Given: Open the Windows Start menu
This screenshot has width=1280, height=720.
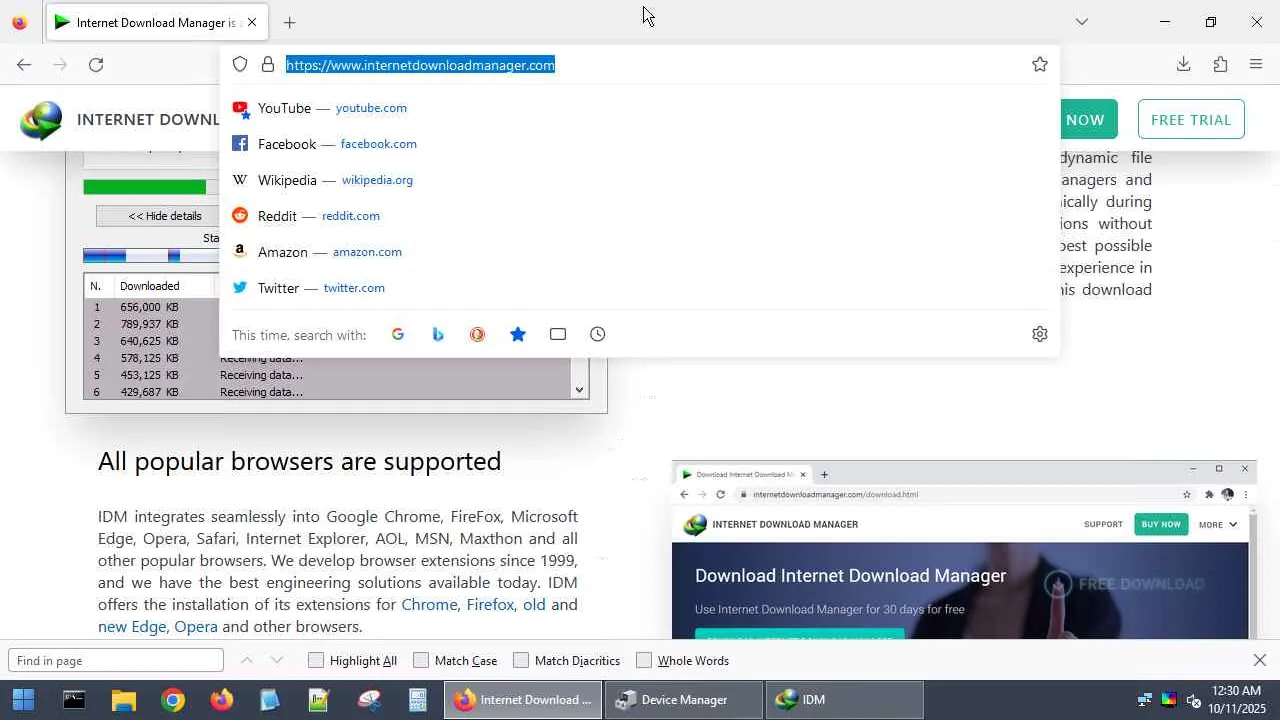Looking at the screenshot, I should tap(23, 700).
